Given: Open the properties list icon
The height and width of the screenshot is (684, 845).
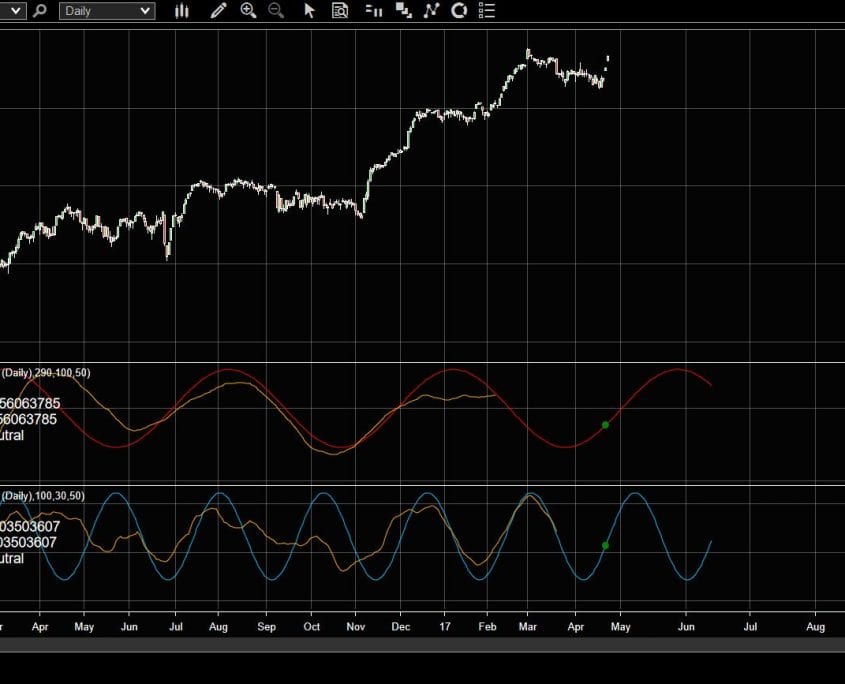Looking at the screenshot, I should 487,11.
